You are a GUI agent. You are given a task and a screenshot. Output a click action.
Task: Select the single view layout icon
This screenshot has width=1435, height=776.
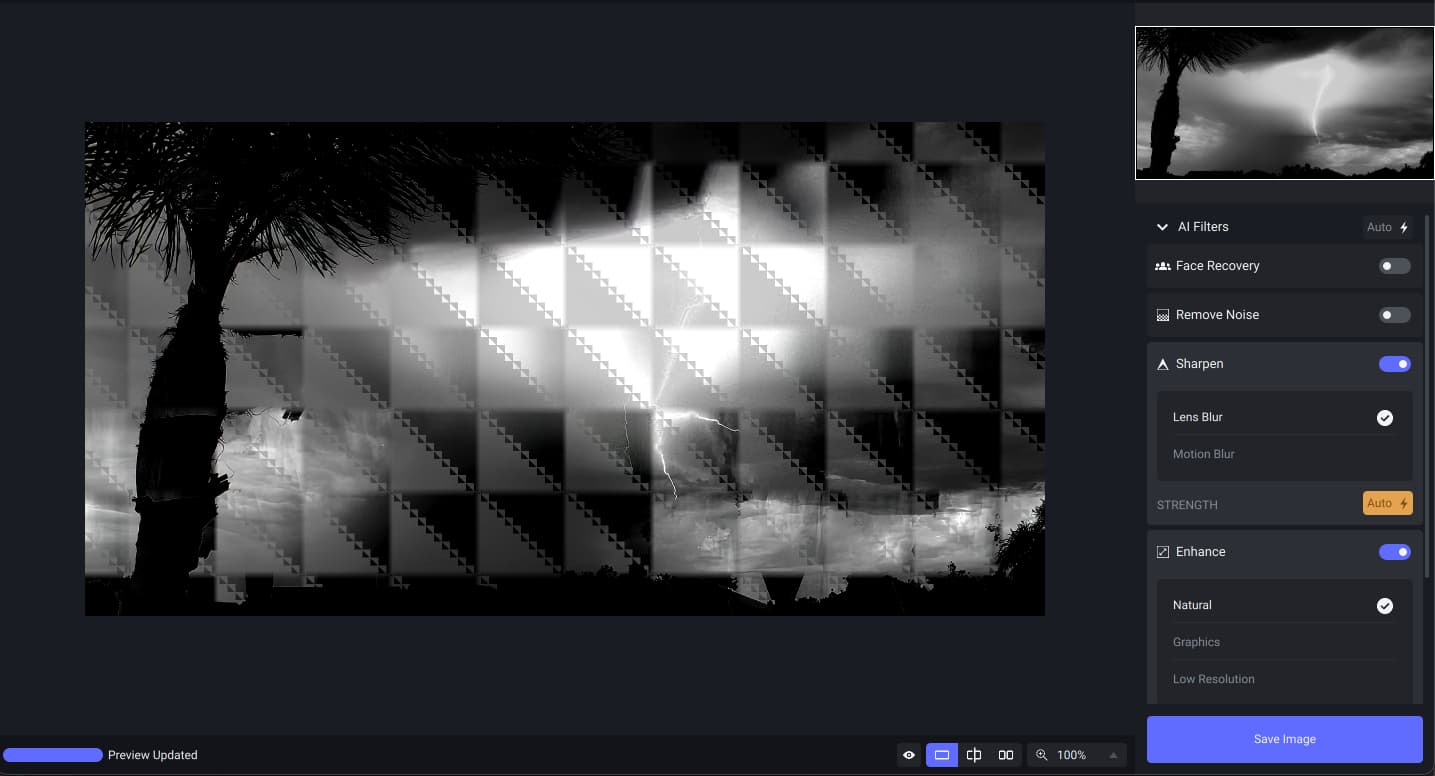[x=941, y=755]
